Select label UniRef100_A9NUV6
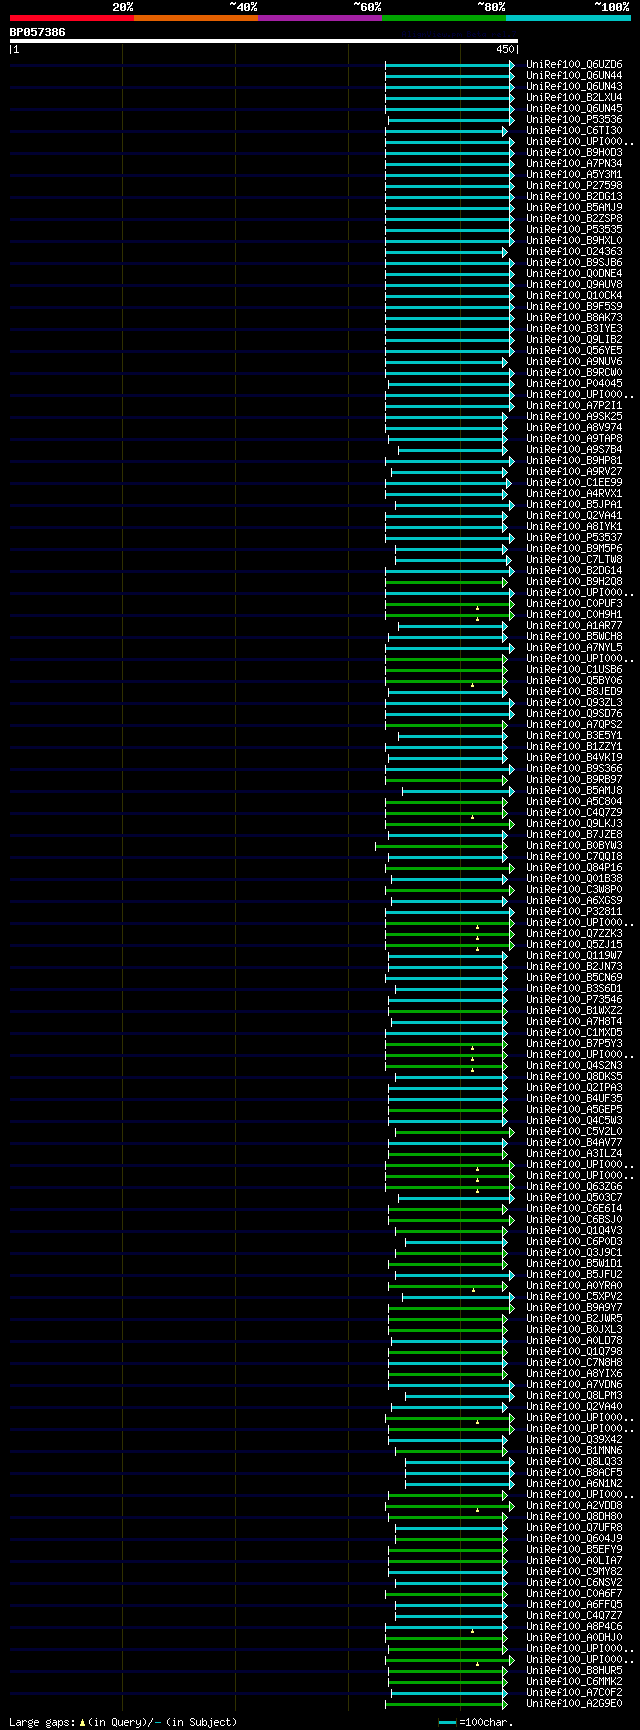 coord(574,362)
